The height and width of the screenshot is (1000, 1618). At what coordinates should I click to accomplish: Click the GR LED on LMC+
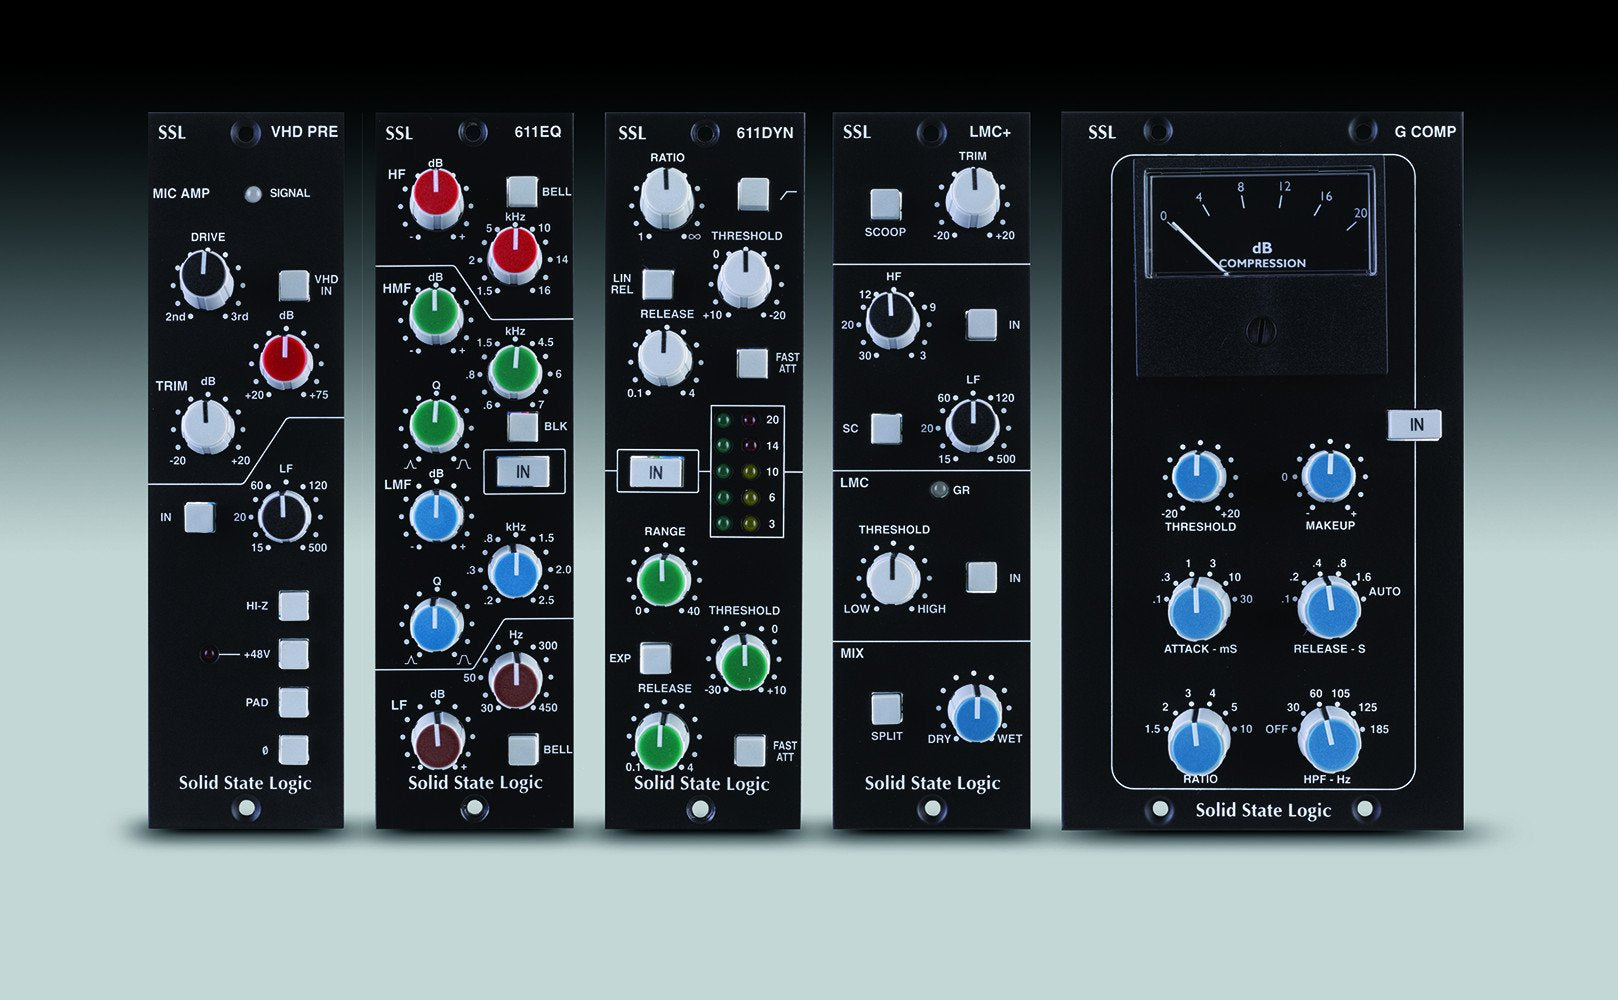click(x=938, y=490)
